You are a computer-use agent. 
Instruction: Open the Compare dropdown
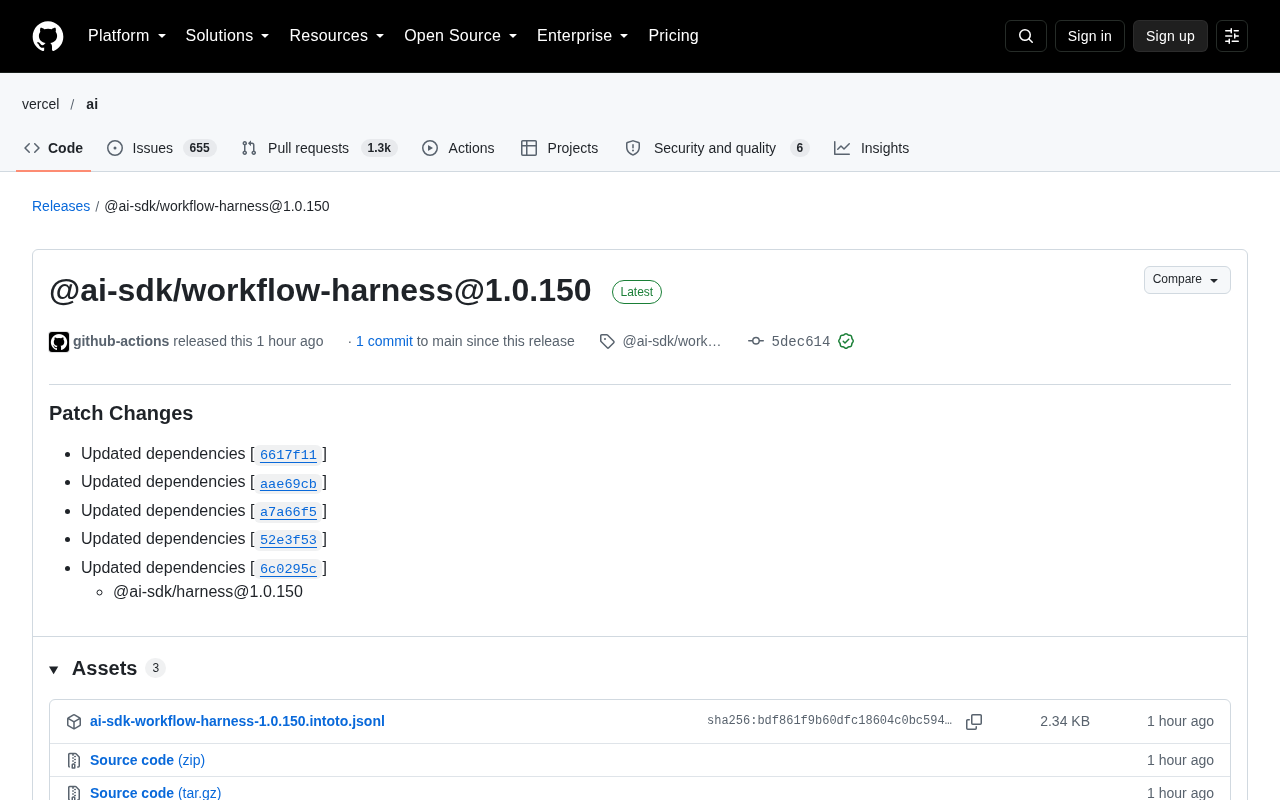click(1187, 280)
